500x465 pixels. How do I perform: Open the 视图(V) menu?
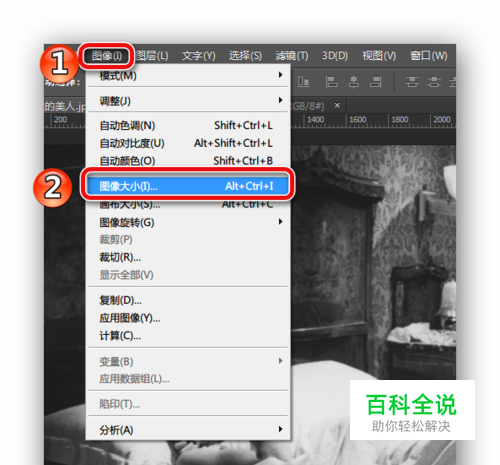click(379, 56)
